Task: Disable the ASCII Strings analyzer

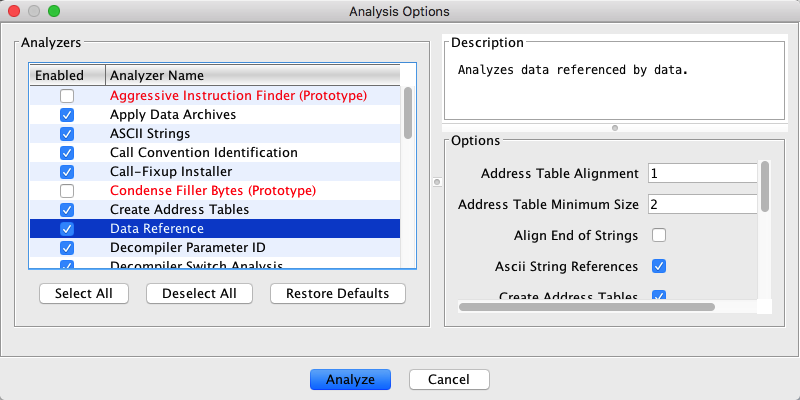Action: pyautogui.click(x=67, y=134)
